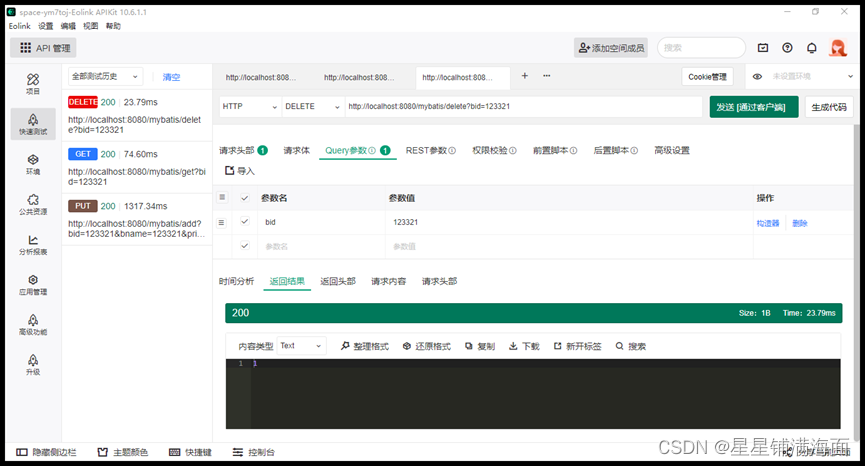The image size is (865, 466).
Task: Click the 生成代码 button
Action: coord(829,106)
